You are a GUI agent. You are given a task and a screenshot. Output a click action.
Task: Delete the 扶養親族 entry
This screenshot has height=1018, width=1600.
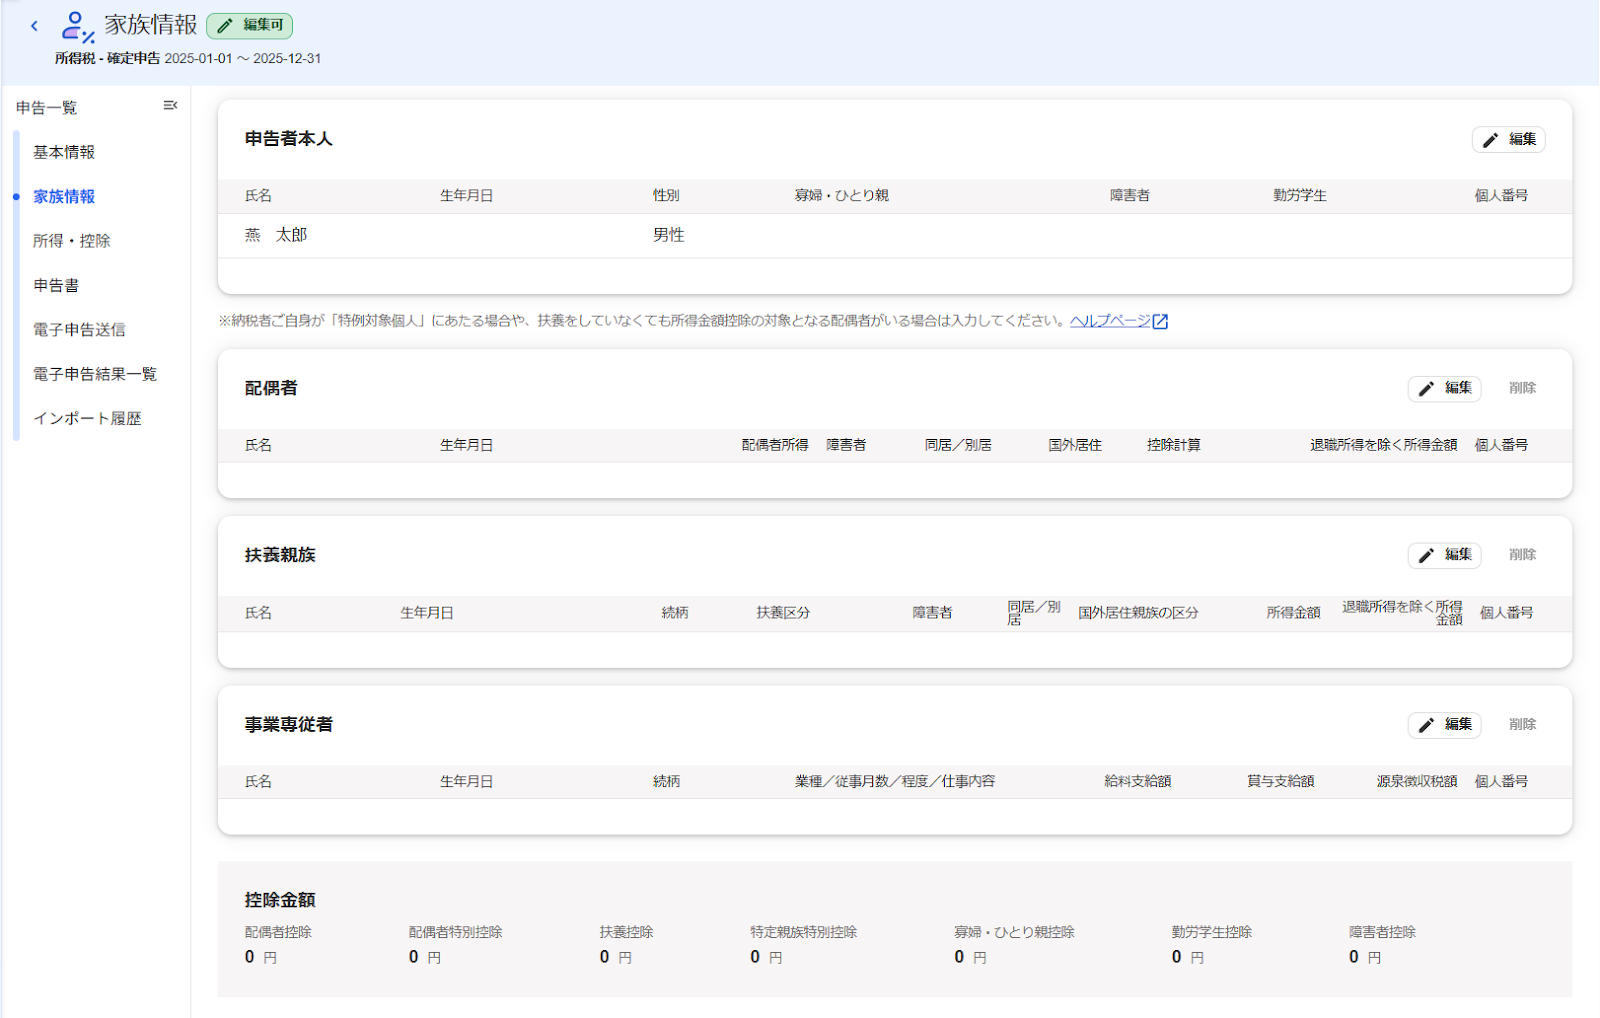click(1522, 555)
